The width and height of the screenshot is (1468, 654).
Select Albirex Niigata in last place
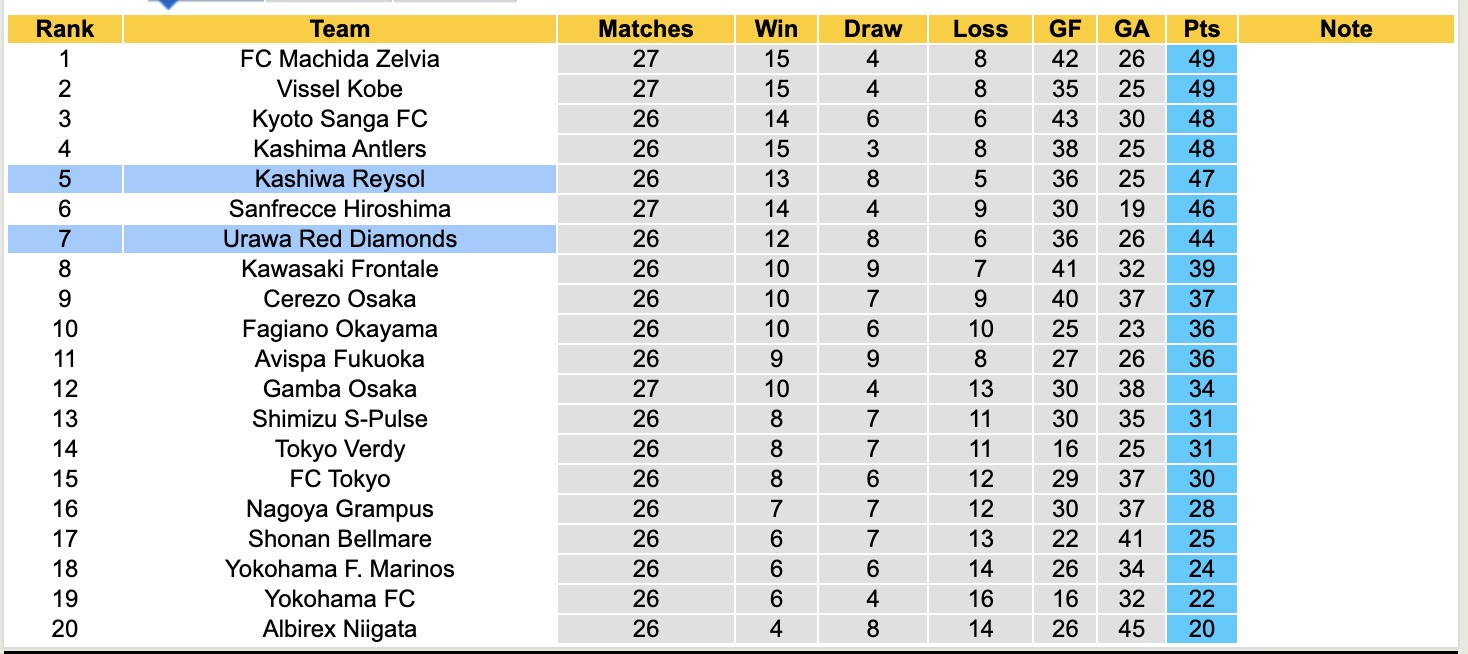(x=340, y=629)
